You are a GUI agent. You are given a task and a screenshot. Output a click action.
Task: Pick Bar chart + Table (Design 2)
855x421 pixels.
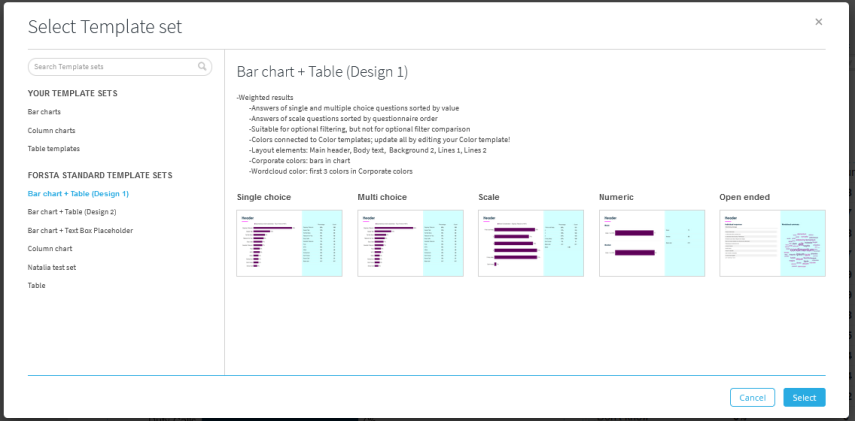(x=72, y=212)
